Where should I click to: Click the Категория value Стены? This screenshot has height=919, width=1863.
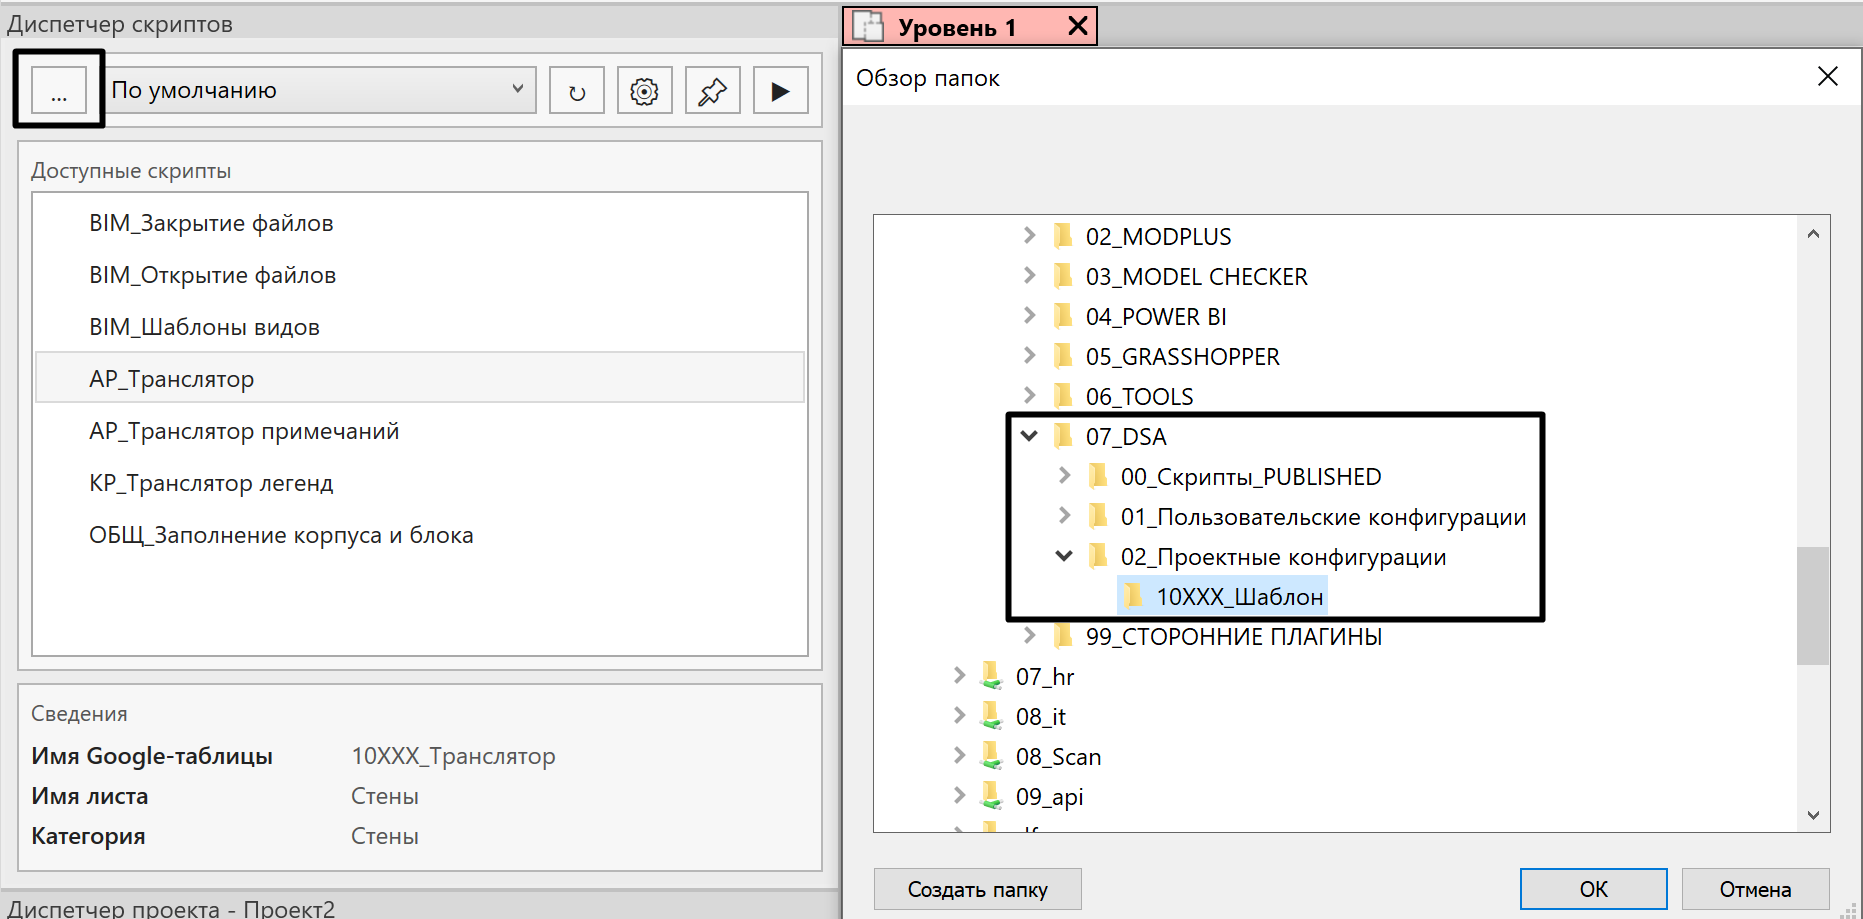click(385, 836)
